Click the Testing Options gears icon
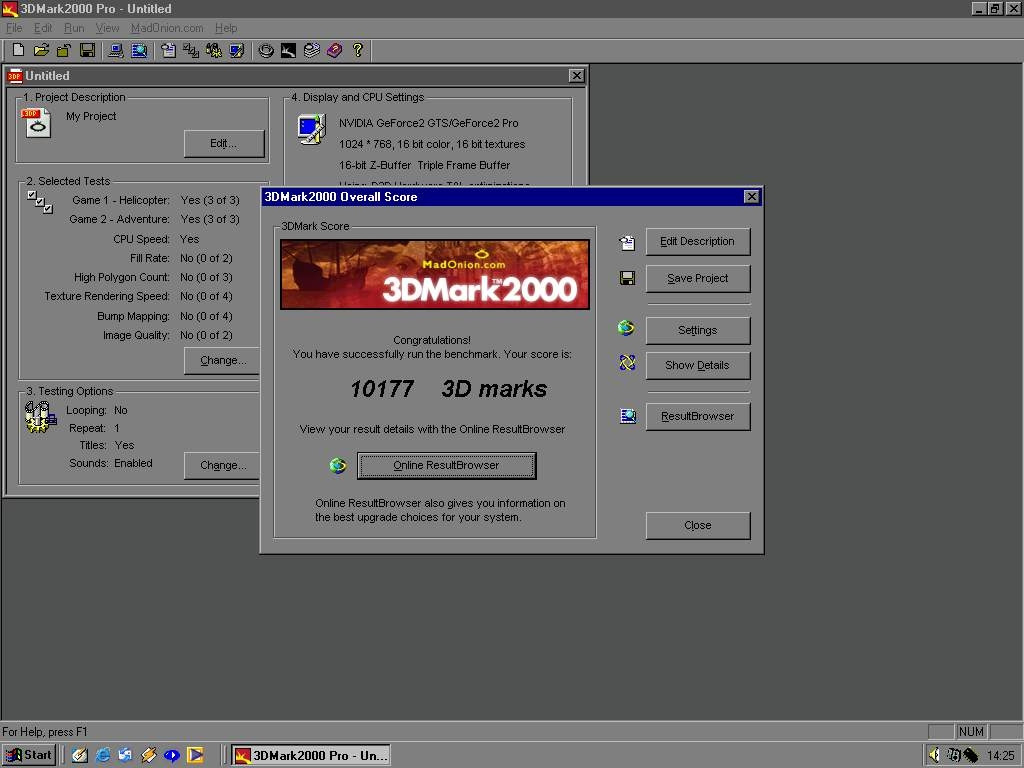The image size is (1024, 768). (40, 417)
